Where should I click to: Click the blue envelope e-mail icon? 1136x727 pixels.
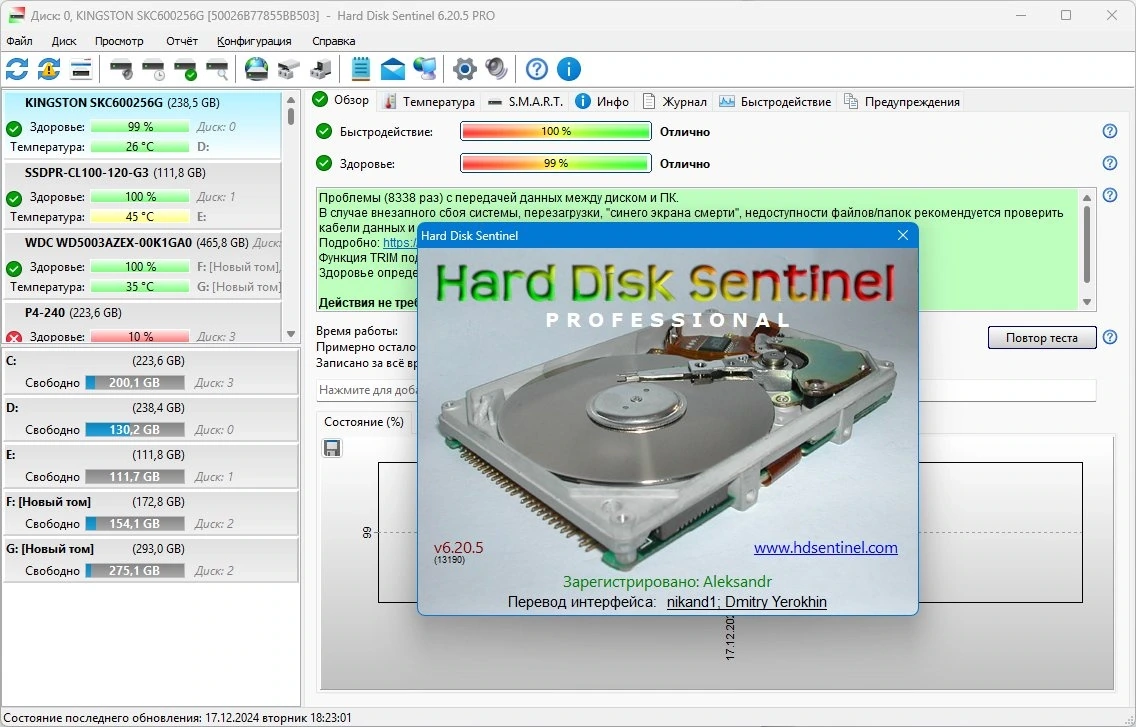coord(393,70)
